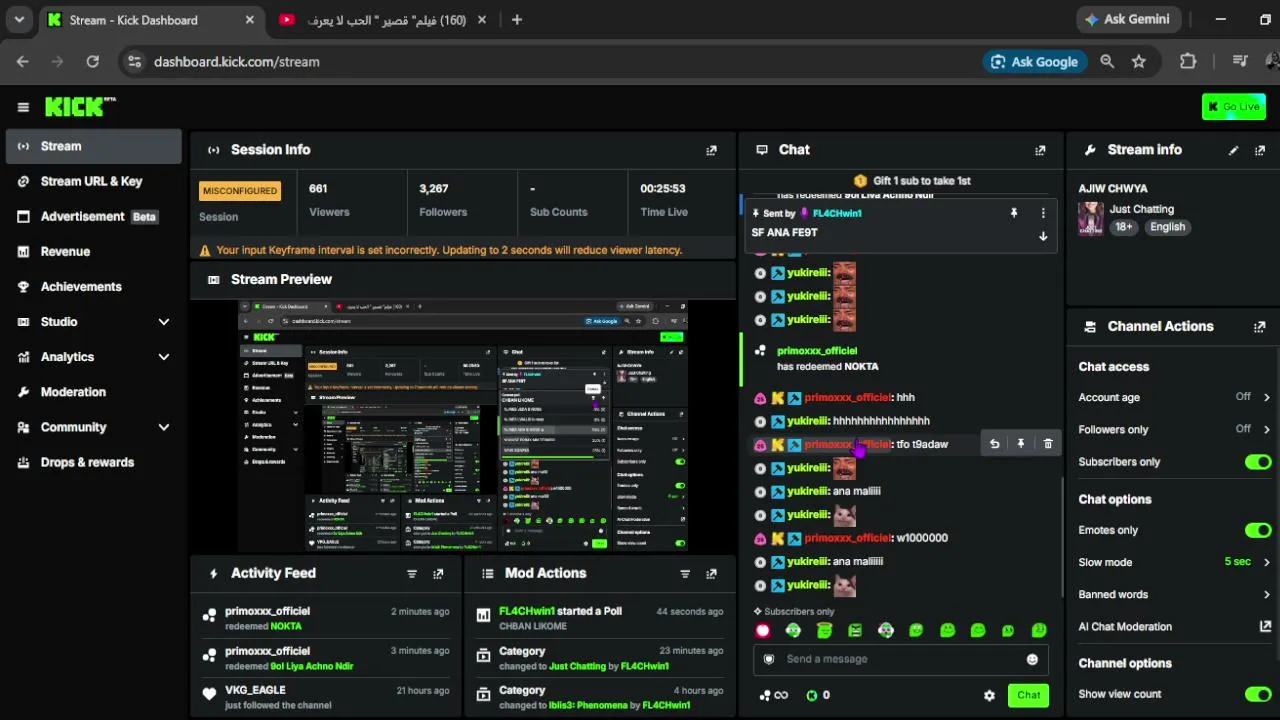Click the Send a message input field

pyautogui.click(x=900, y=659)
